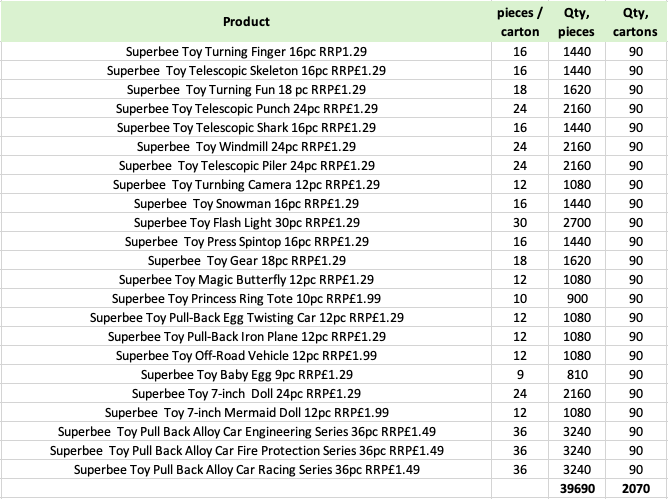The height and width of the screenshot is (499, 668).
Task: Click the 7-inch Mermaid Doll product cell
Action: tap(246, 412)
